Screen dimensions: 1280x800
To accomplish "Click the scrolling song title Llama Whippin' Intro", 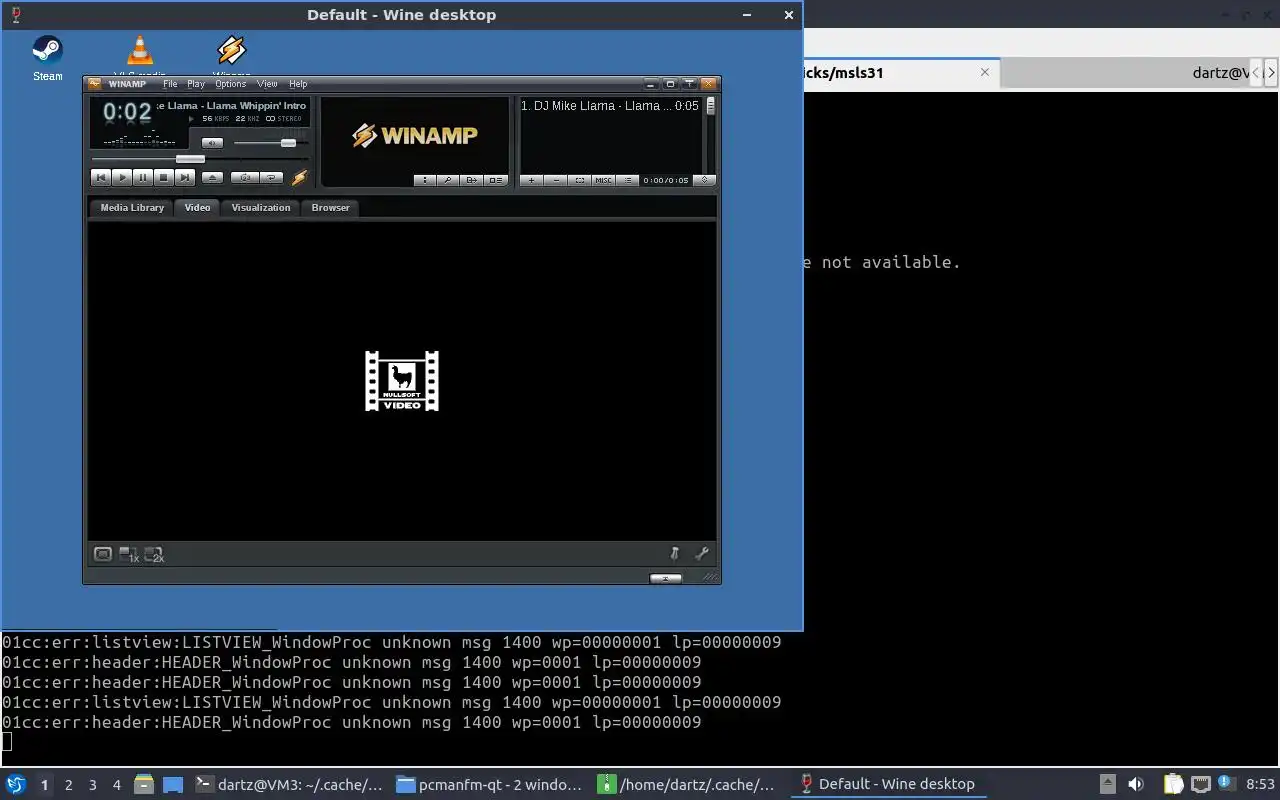I will click(232, 105).
